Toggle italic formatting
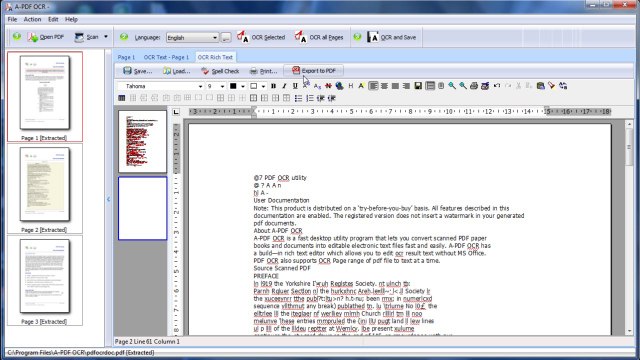This screenshot has width=640, height=360. click(x=284, y=86)
